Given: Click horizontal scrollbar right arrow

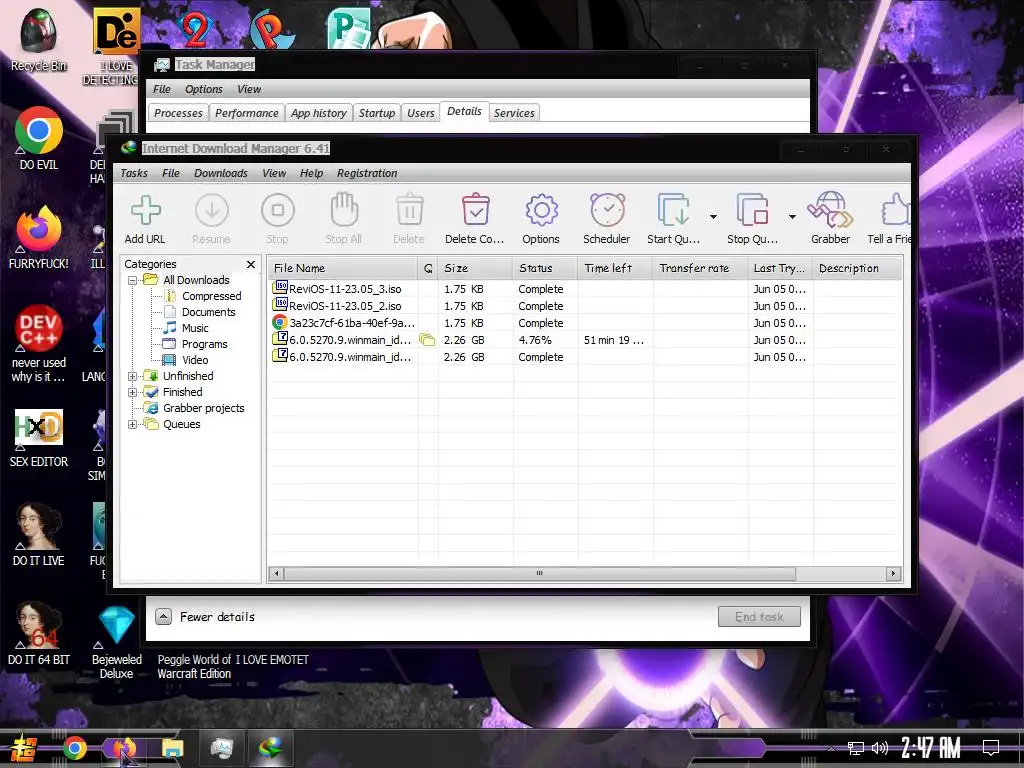Looking at the screenshot, I should [893, 573].
